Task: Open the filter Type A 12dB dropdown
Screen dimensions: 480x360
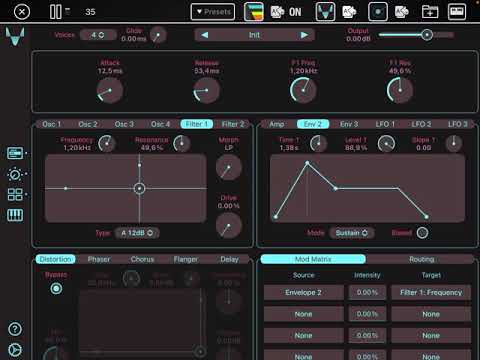Action: pos(137,233)
